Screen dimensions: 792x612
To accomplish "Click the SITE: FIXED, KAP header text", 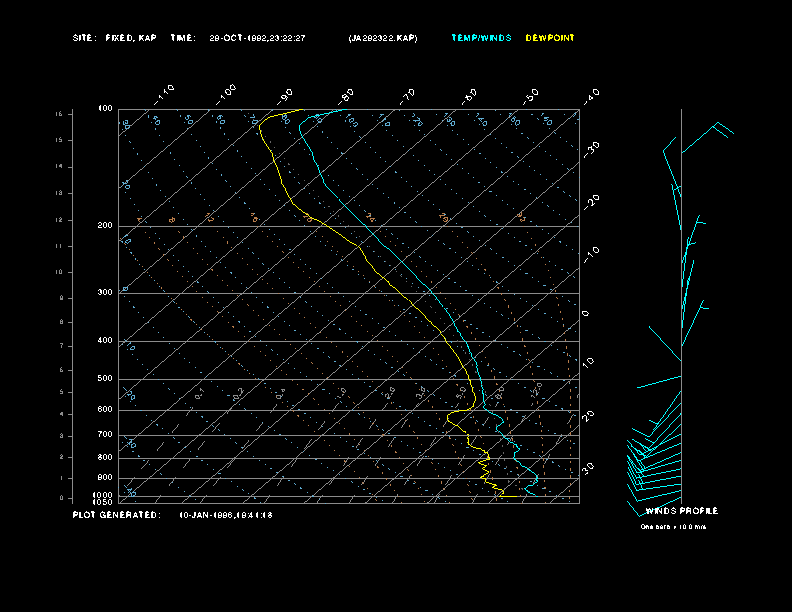I will tap(115, 38).
